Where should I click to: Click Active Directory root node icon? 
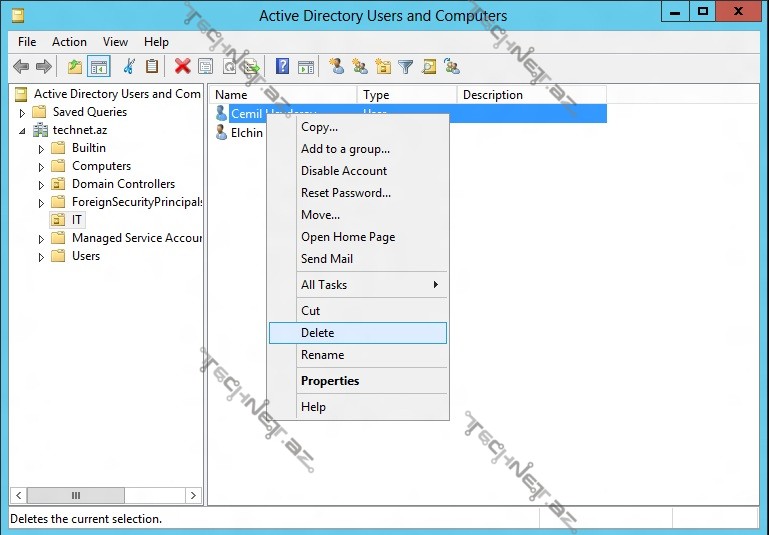[x=21, y=94]
